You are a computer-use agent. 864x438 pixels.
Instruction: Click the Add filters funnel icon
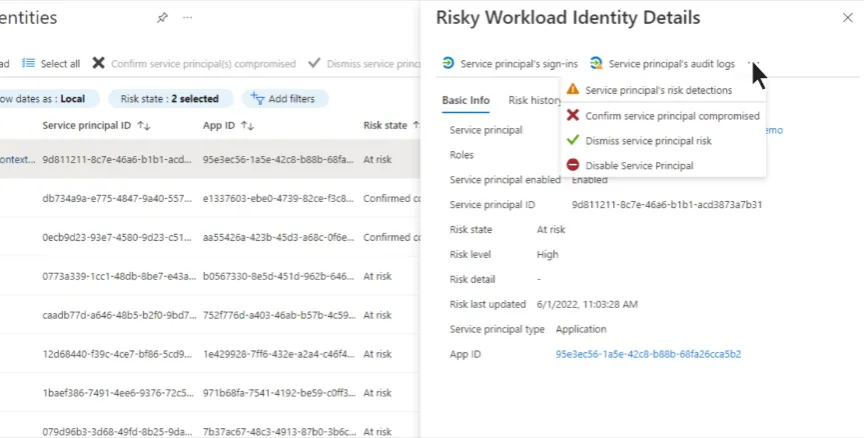257,99
